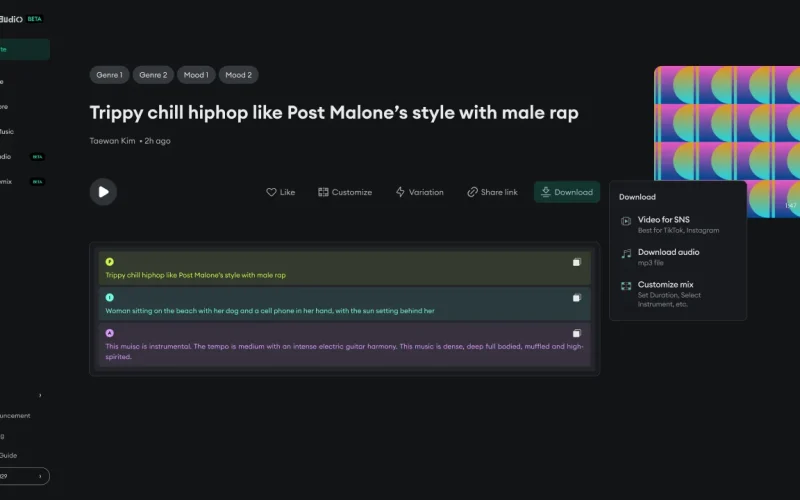800x500 pixels.
Task: Click the mixer icon beside Customize mix
Action: click(626, 286)
